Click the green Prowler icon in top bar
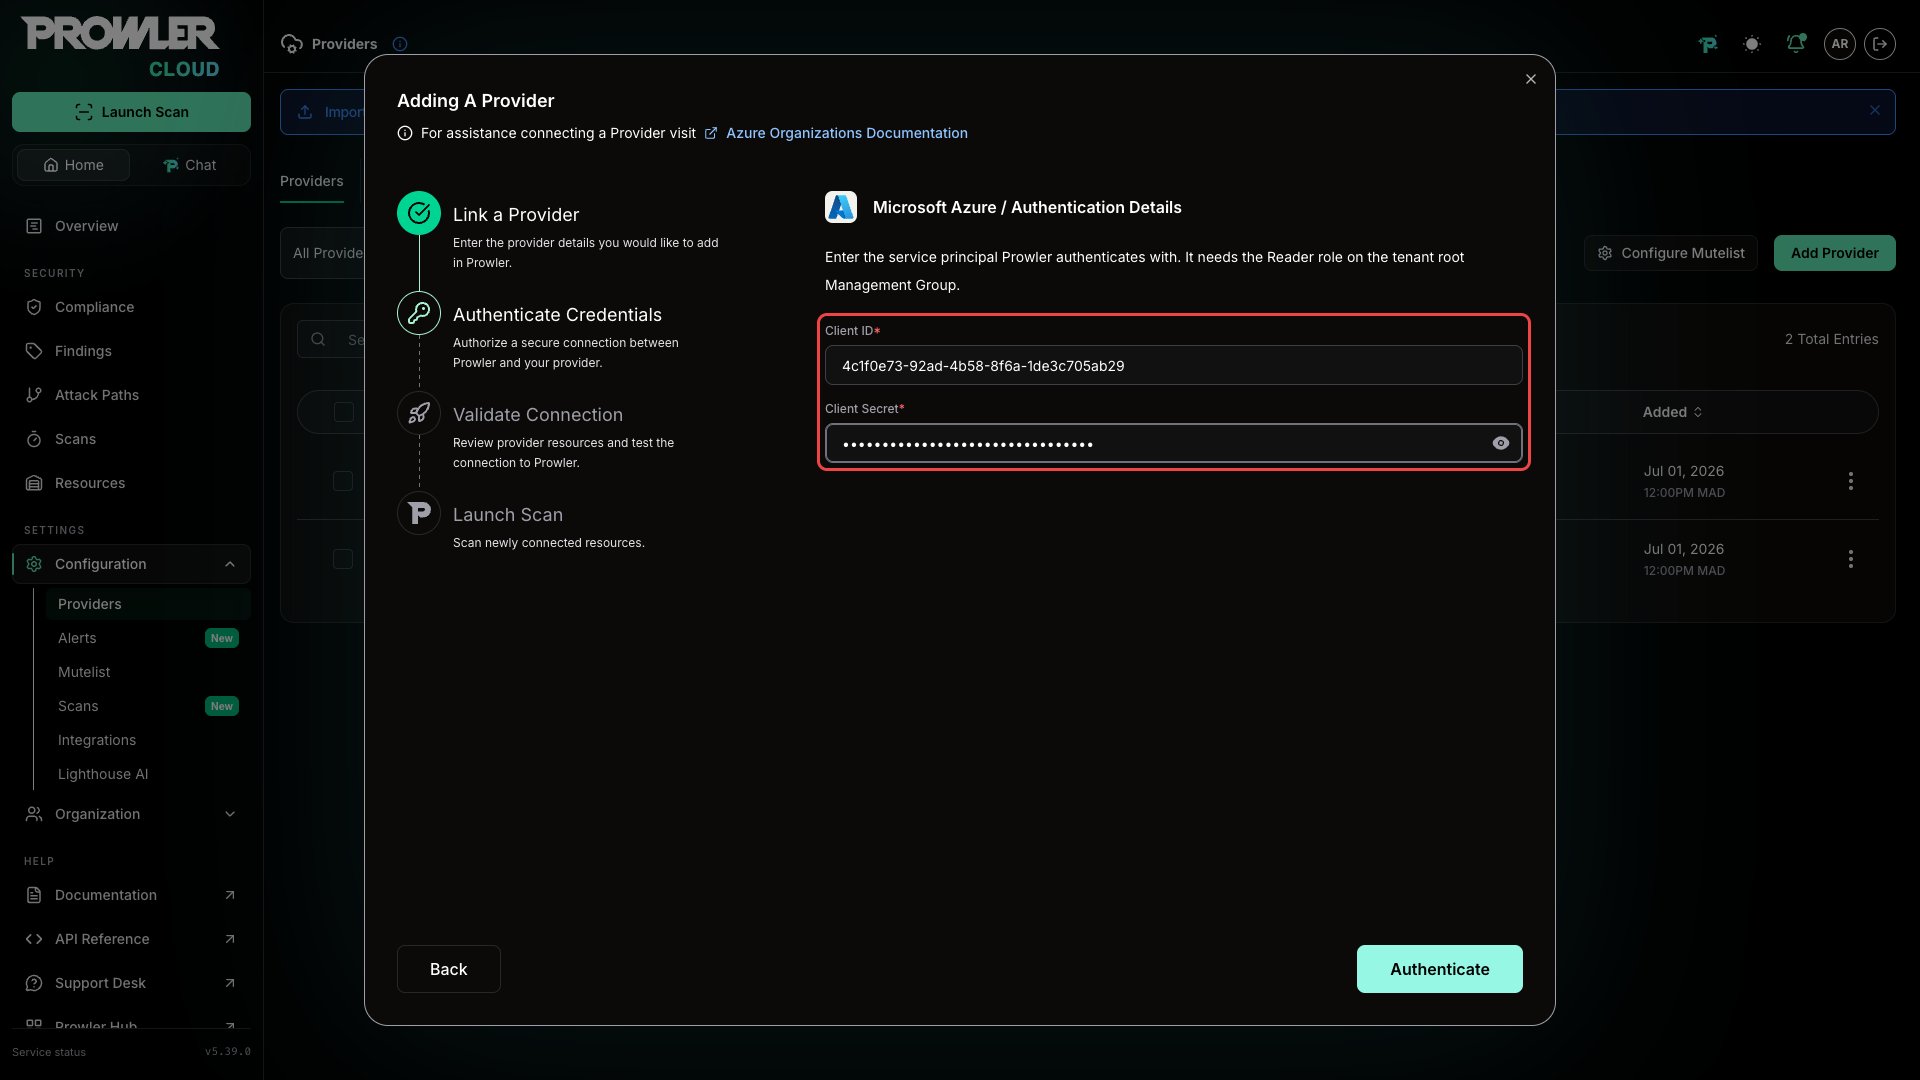The width and height of the screenshot is (1920, 1080). 1708,44
